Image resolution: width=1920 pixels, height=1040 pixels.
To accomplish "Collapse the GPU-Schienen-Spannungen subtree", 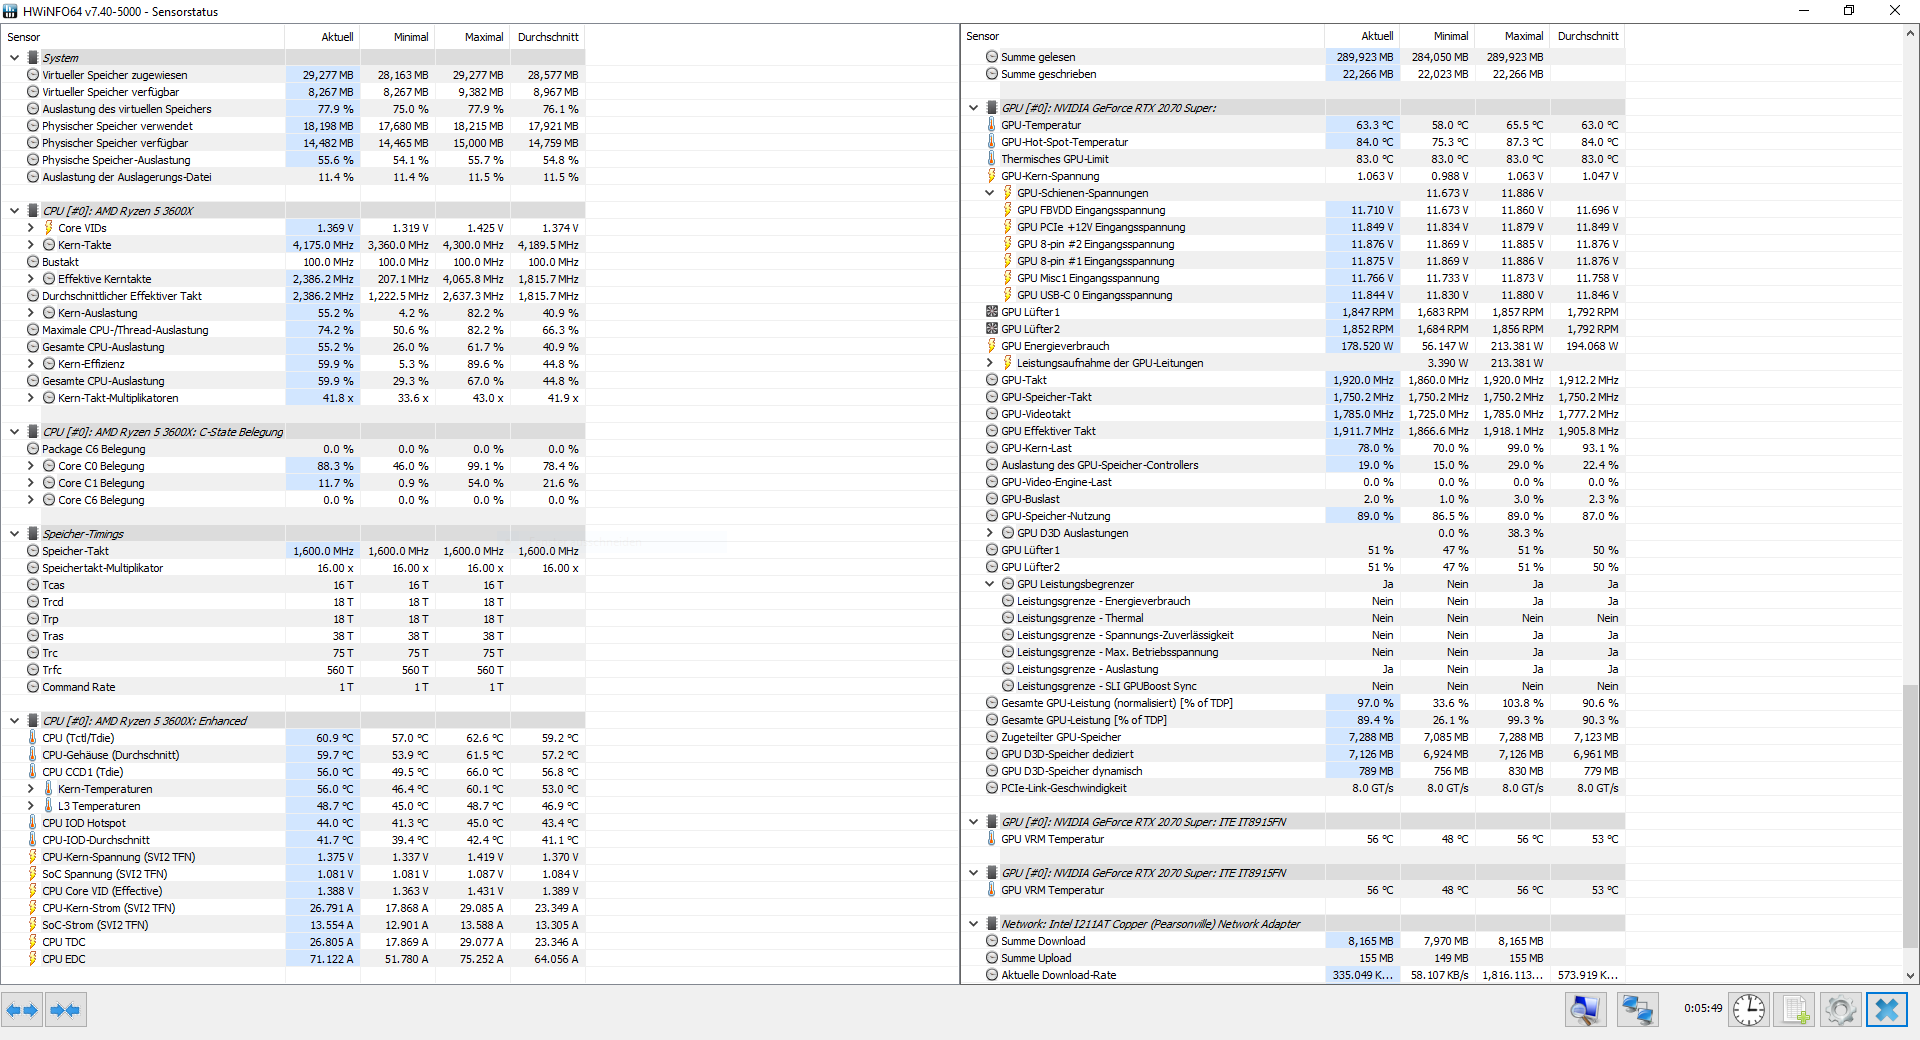I will pyautogui.click(x=989, y=193).
